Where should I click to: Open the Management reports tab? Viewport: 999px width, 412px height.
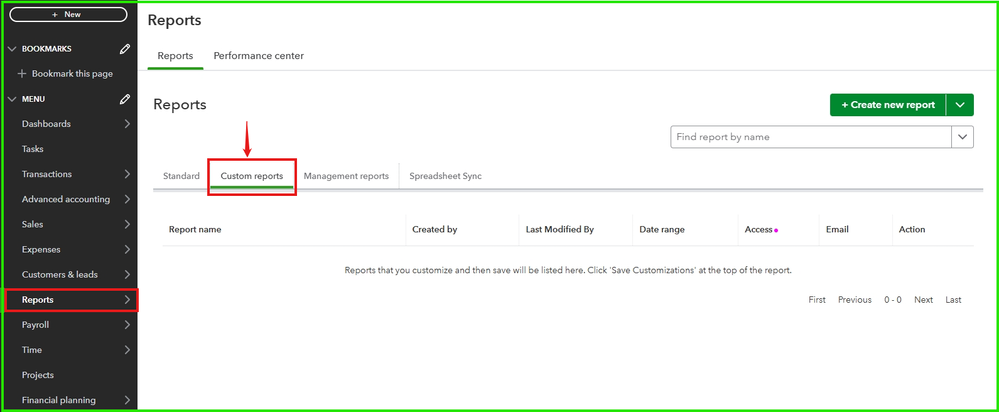(346, 176)
